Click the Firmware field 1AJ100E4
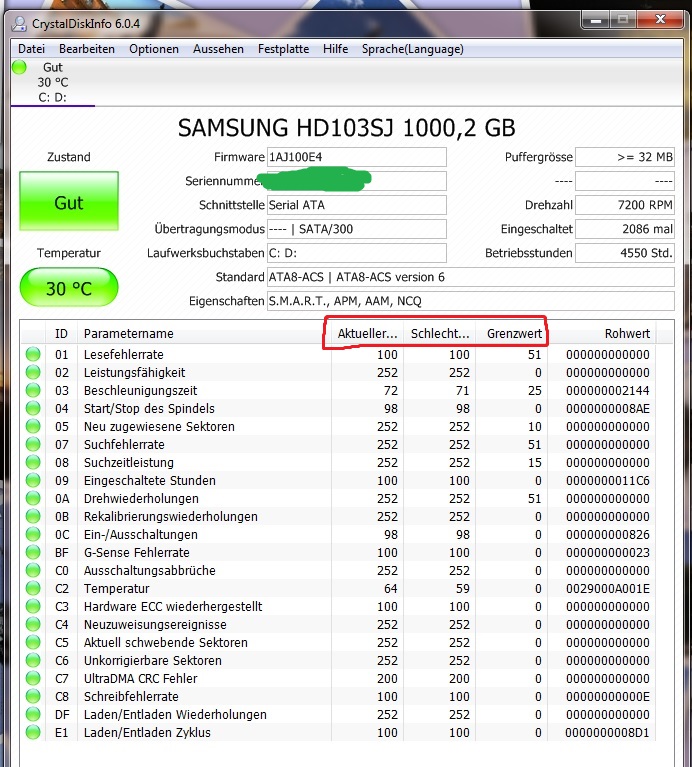692x767 pixels. [357, 157]
